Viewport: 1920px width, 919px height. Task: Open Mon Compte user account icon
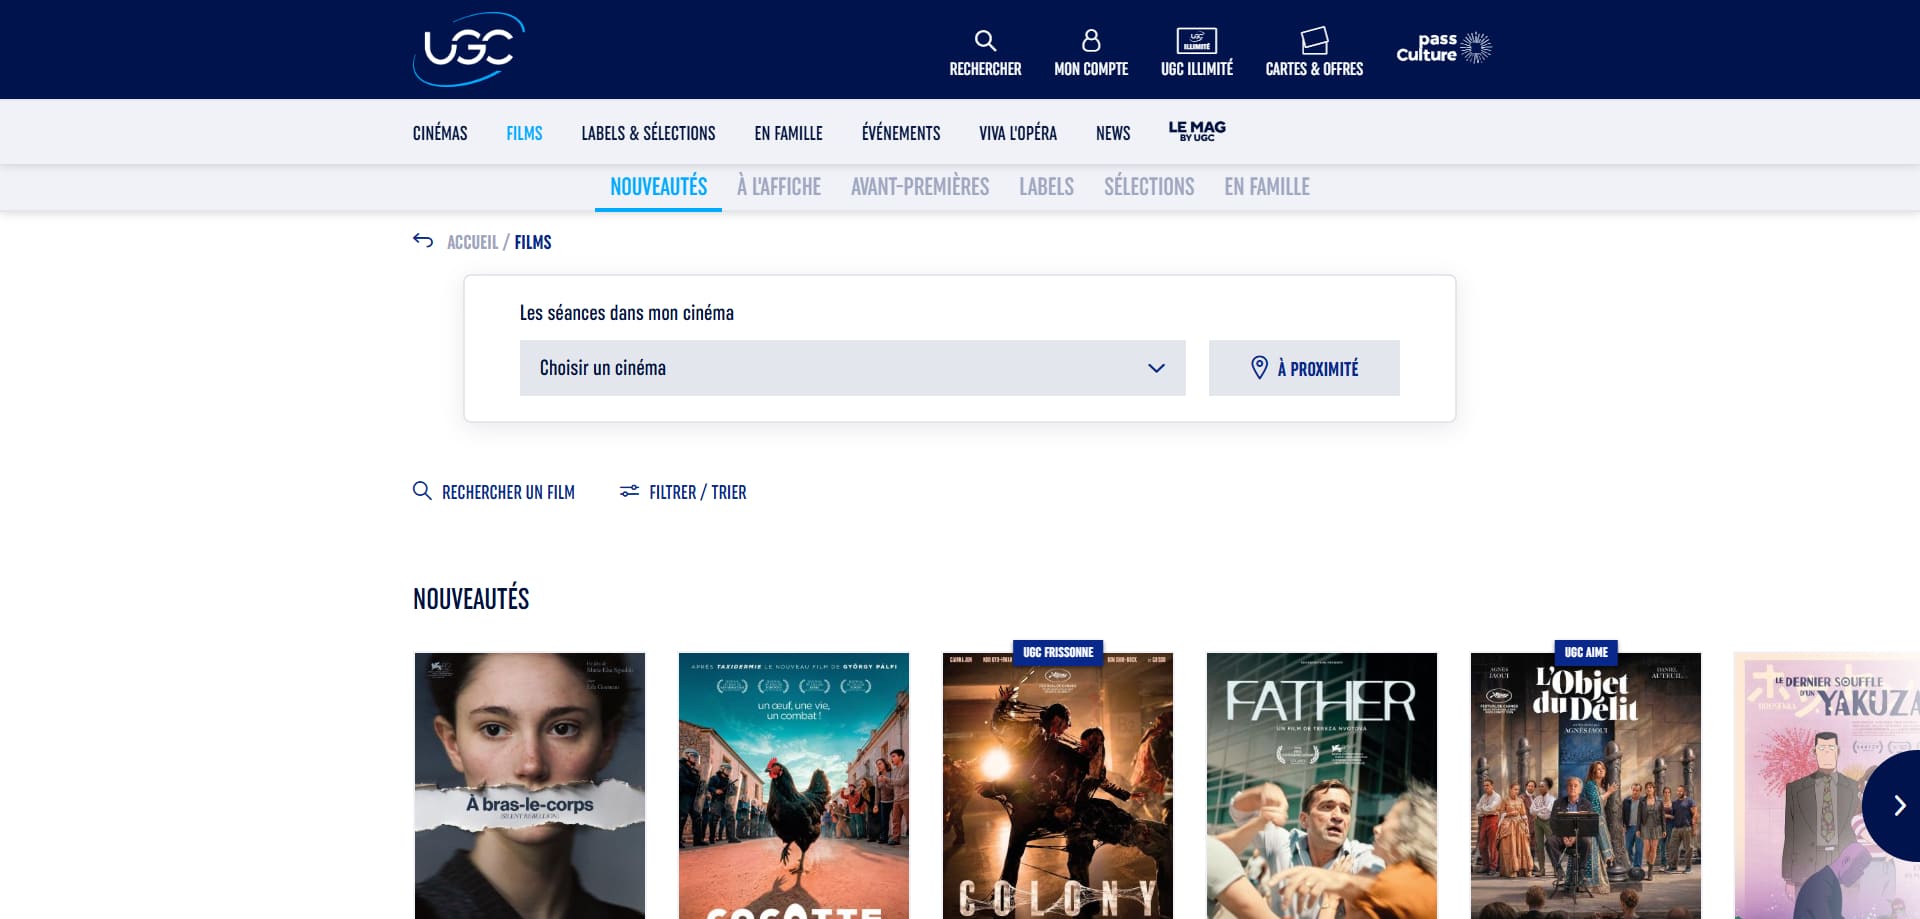(1091, 41)
